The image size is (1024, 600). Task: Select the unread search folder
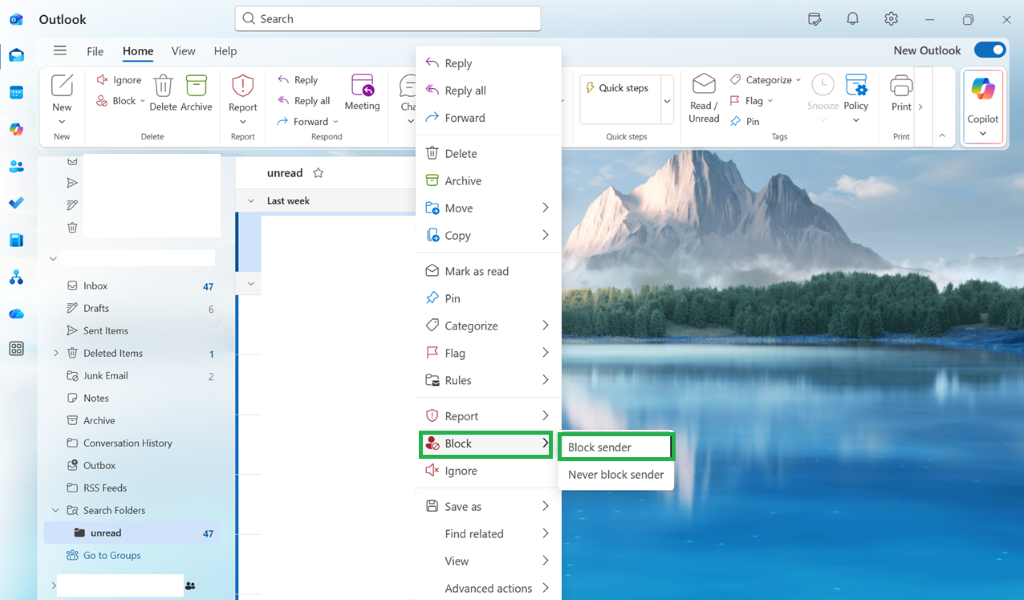coord(132,533)
